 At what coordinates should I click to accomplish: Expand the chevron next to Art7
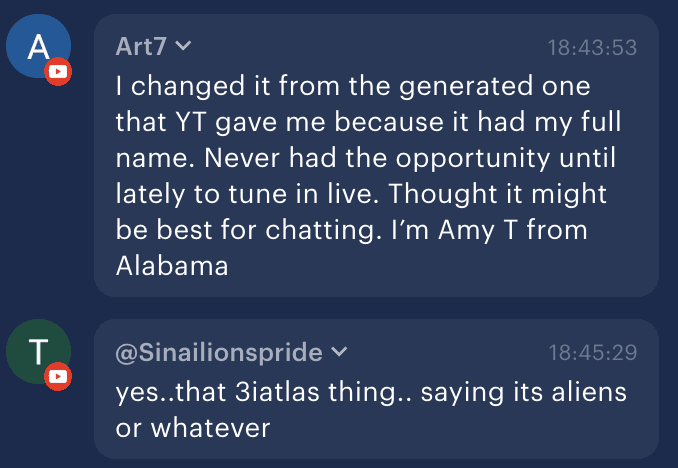click(183, 45)
